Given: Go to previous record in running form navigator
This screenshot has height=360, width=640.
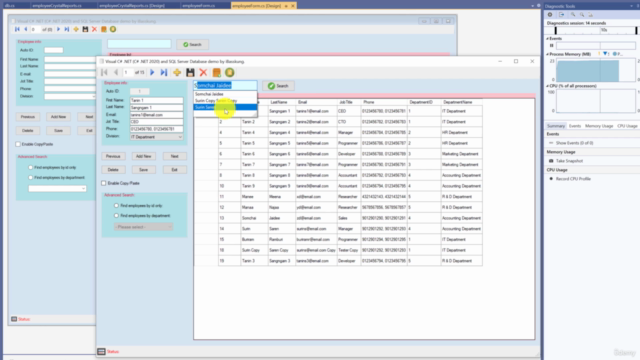Looking at the screenshot, I should click(x=116, y=73).
